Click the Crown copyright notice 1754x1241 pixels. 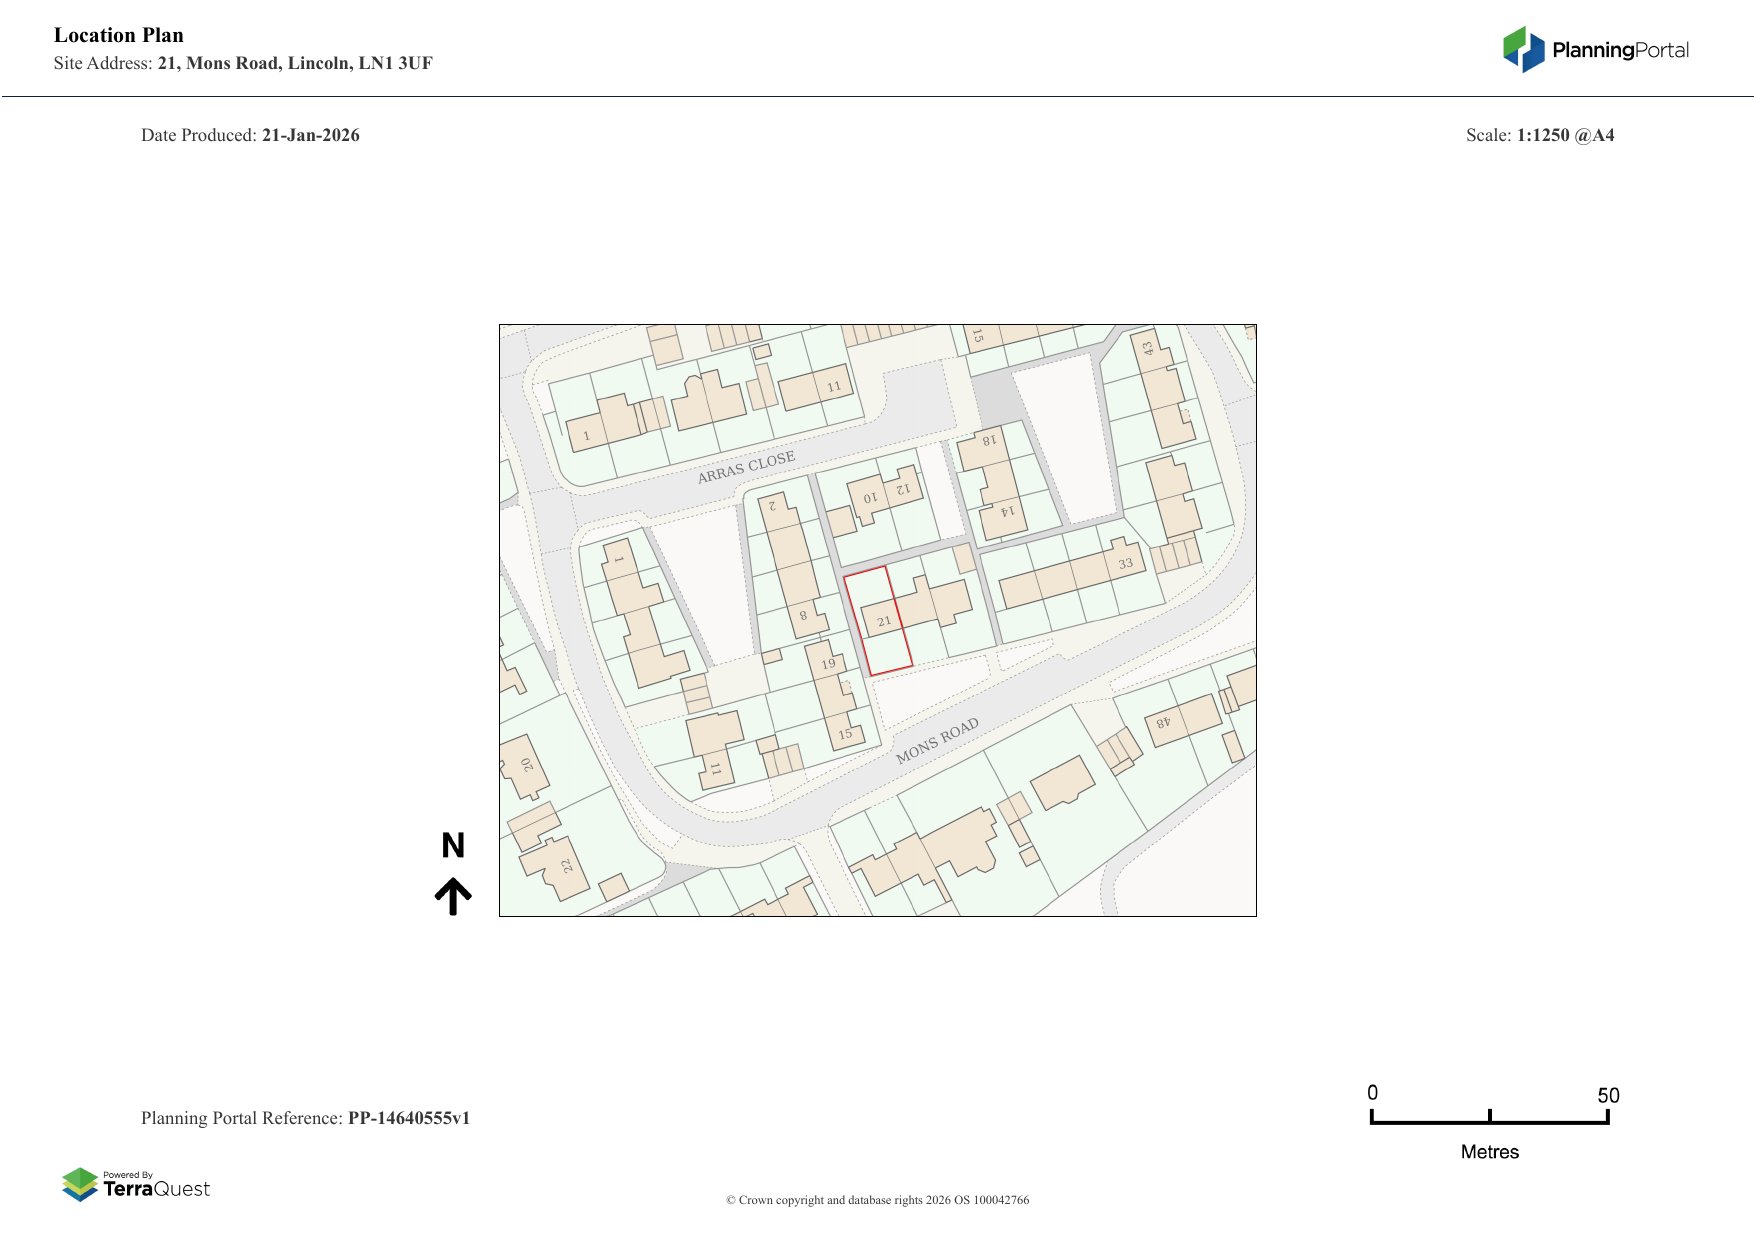[877, 1200]
